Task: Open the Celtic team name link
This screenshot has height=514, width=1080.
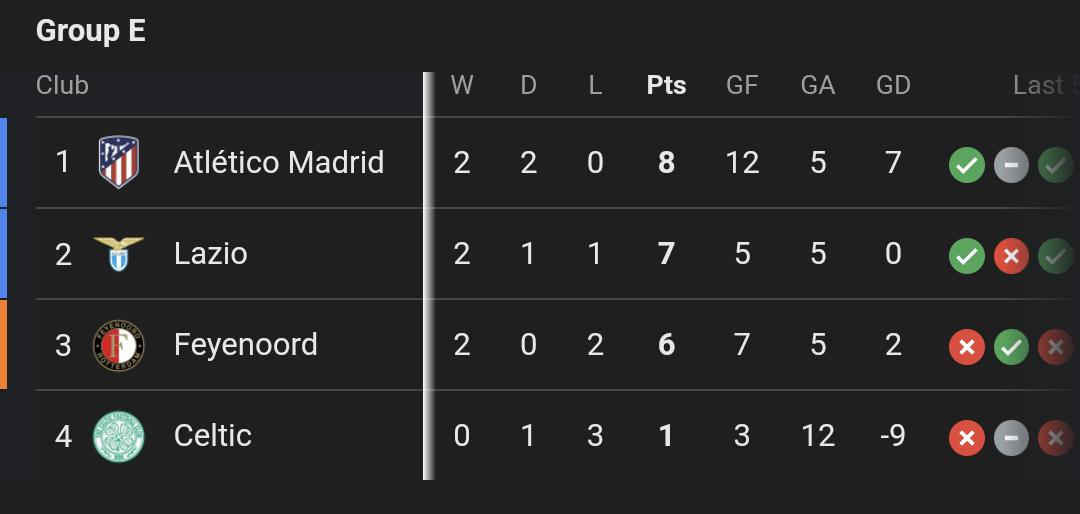Action: 213,435
